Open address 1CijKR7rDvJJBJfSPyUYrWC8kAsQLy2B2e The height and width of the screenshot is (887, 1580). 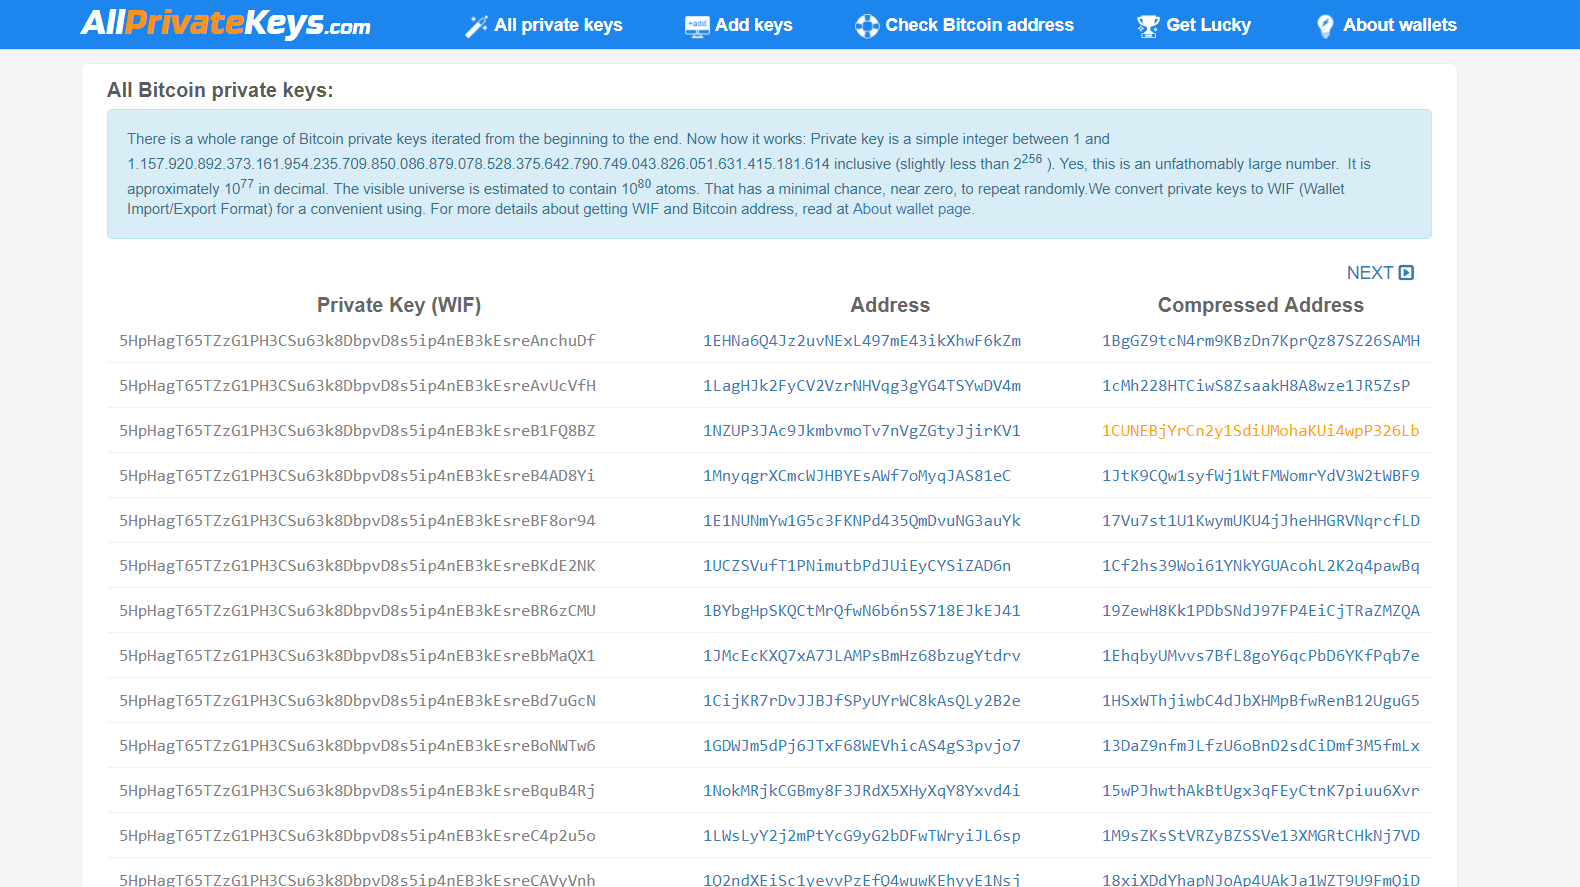[862, 701]
